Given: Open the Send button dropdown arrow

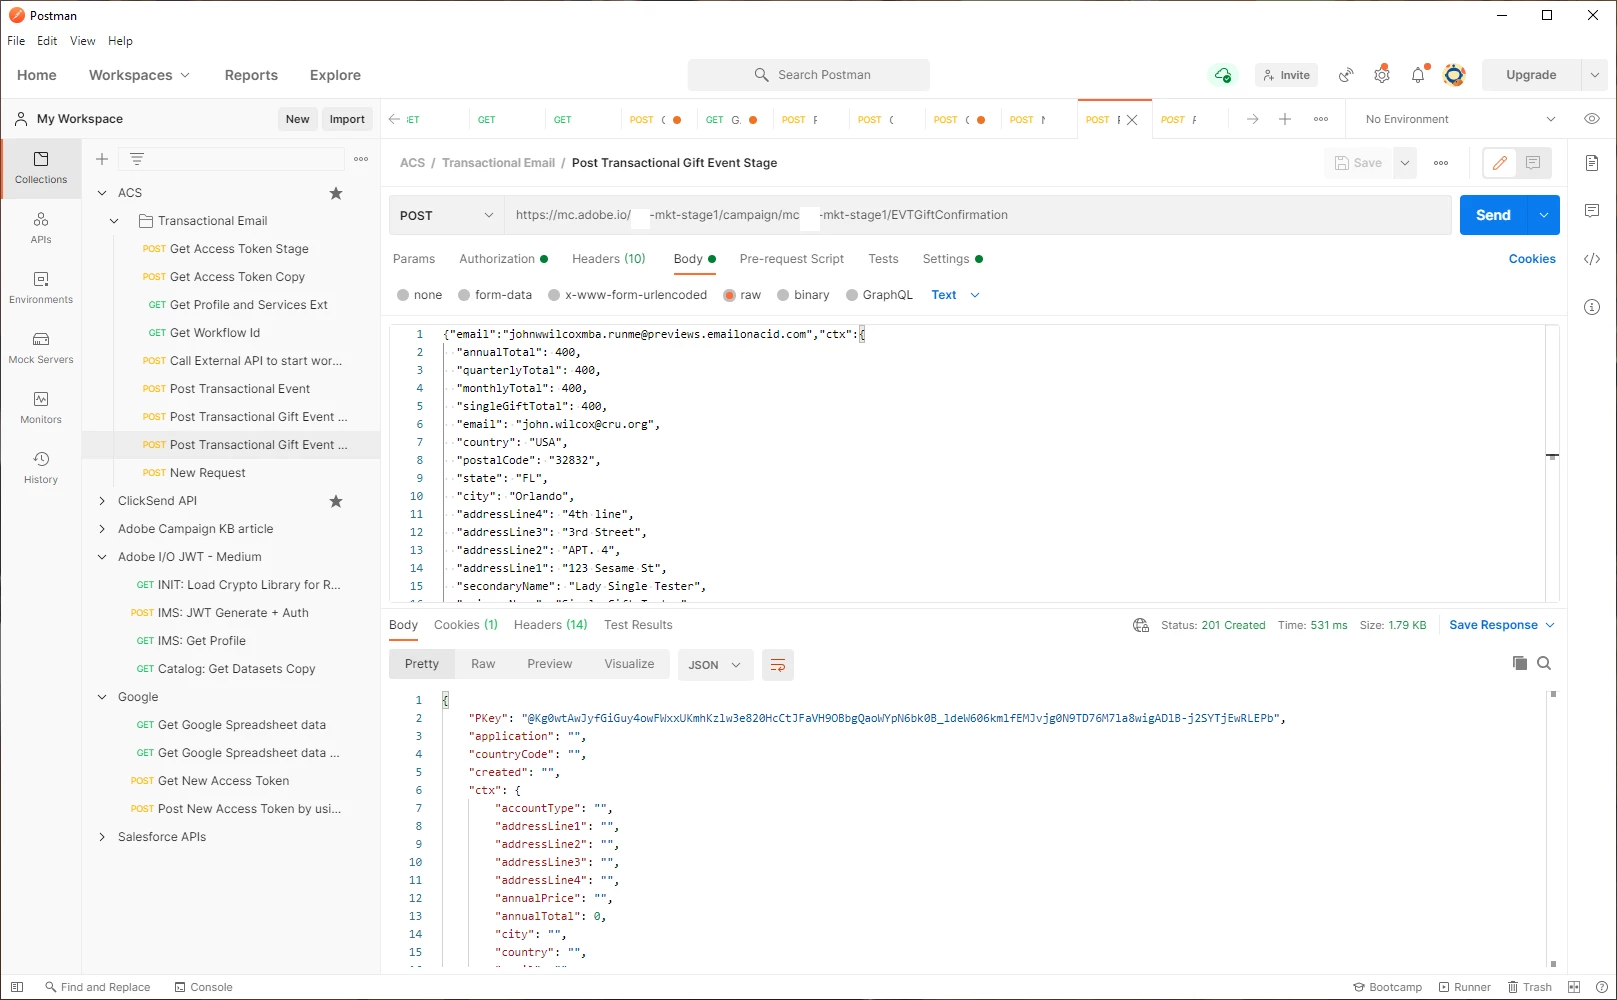Looking at the screenshot, I should pos(1544,215).
